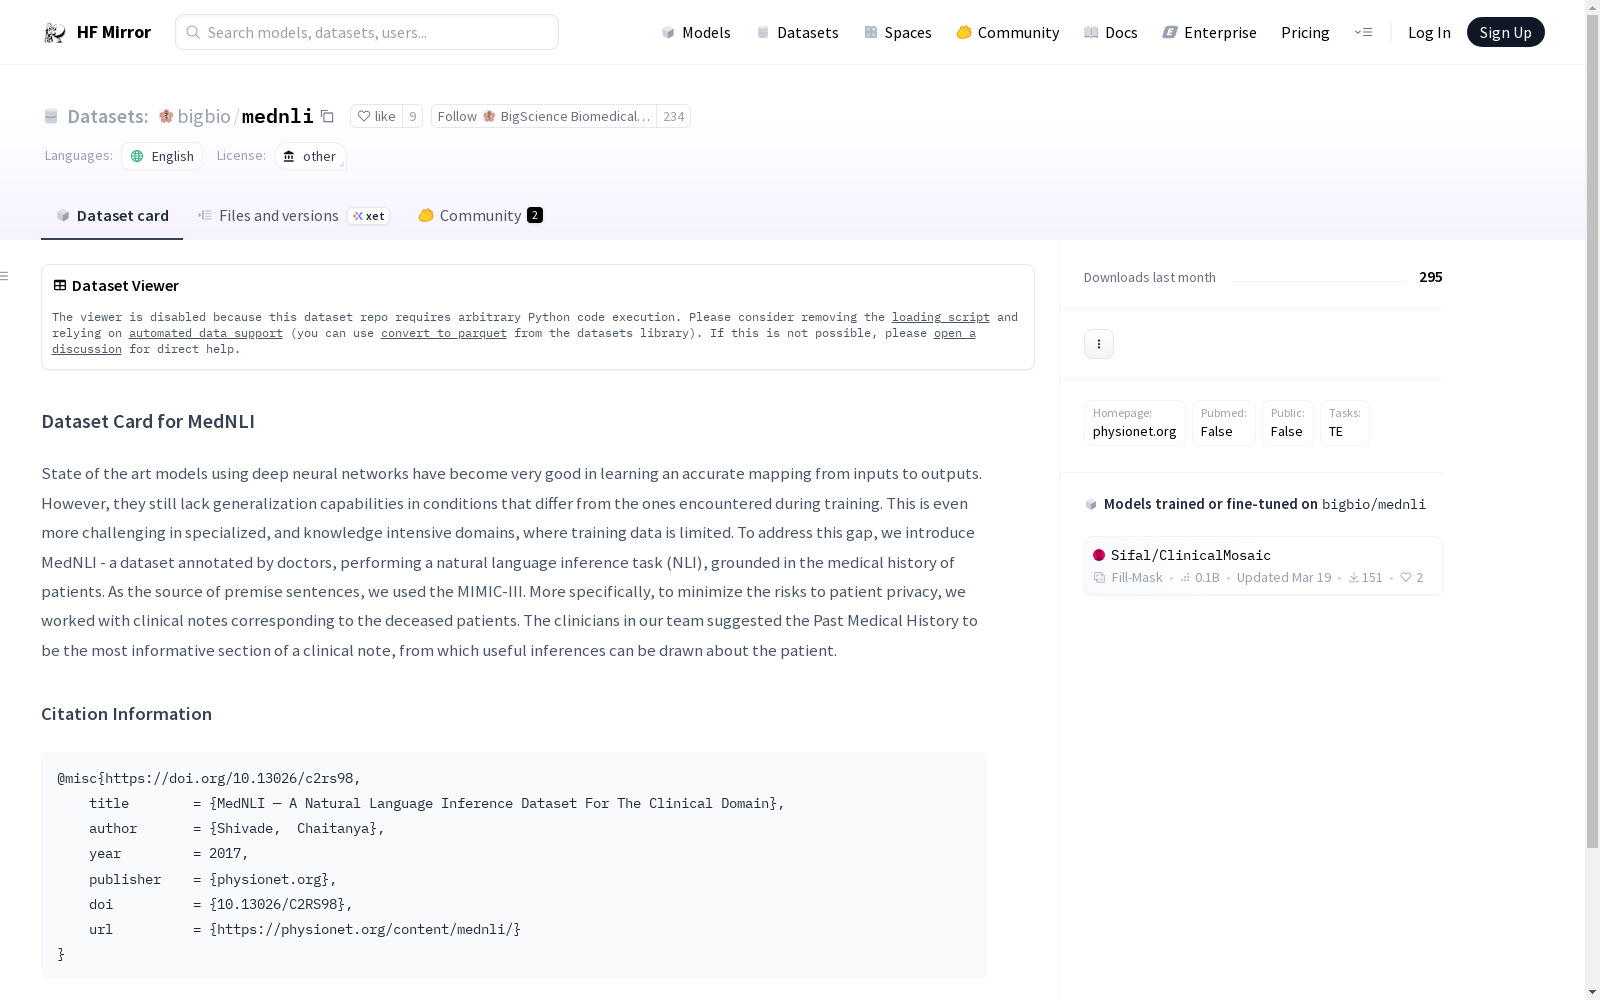Copy dataset name with copy icon

327,116
